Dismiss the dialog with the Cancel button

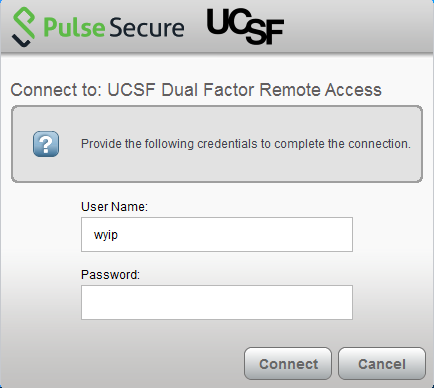coord(382,364)
